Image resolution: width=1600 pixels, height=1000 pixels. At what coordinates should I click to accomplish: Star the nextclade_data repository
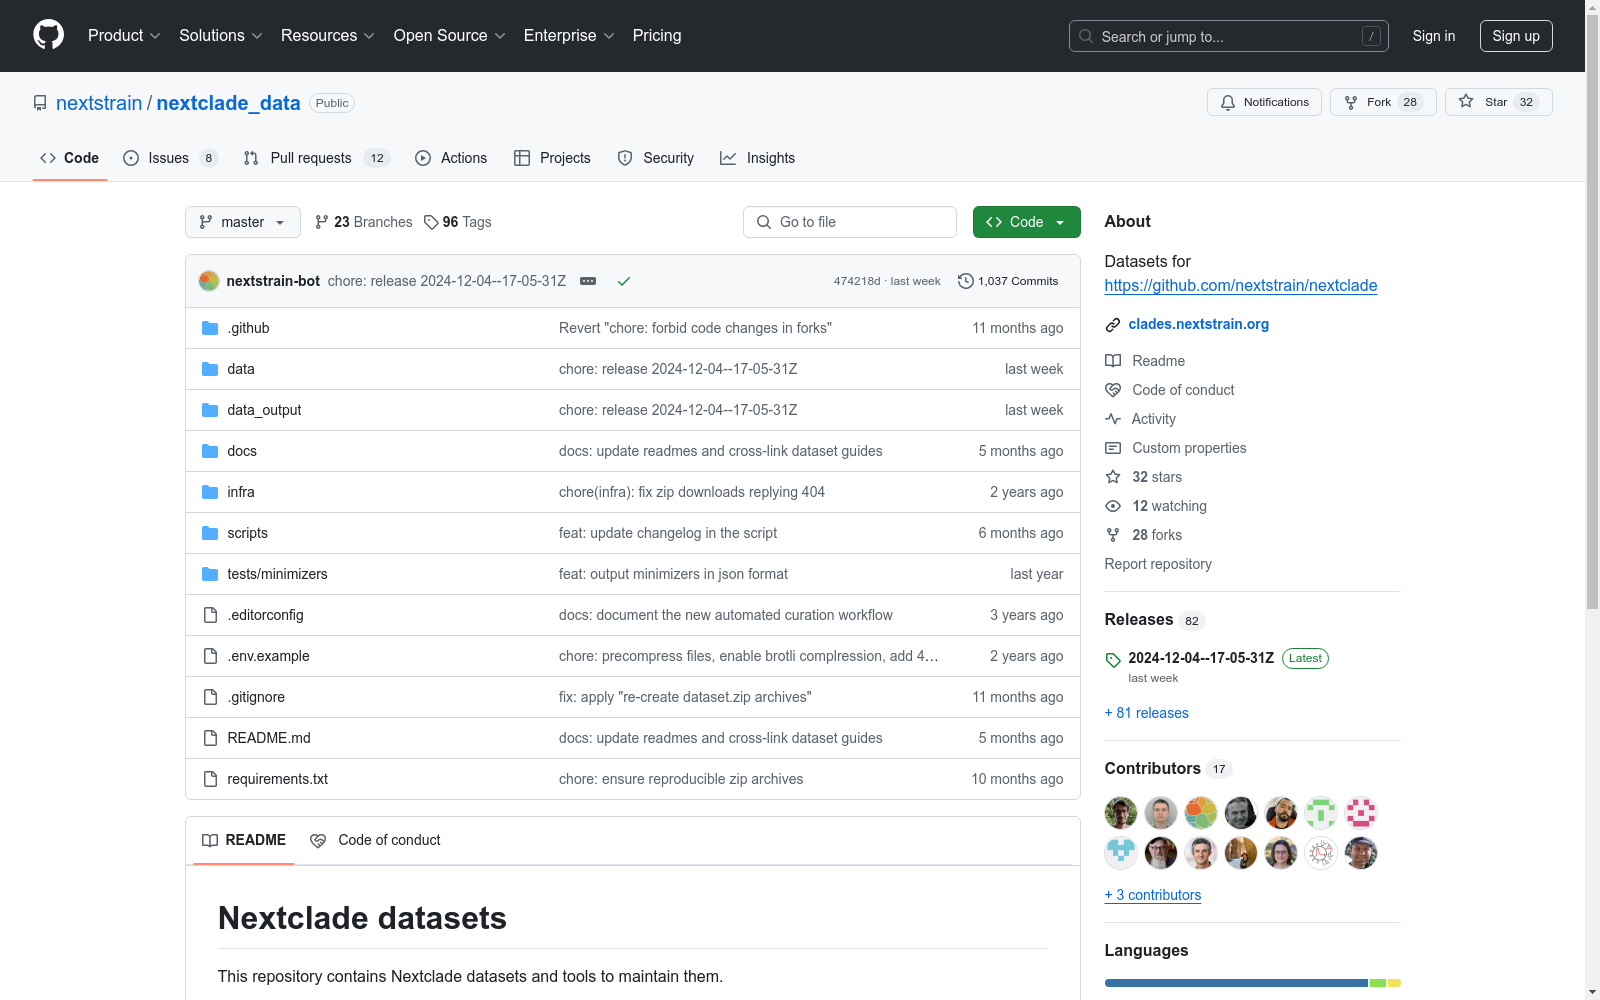1497,102
